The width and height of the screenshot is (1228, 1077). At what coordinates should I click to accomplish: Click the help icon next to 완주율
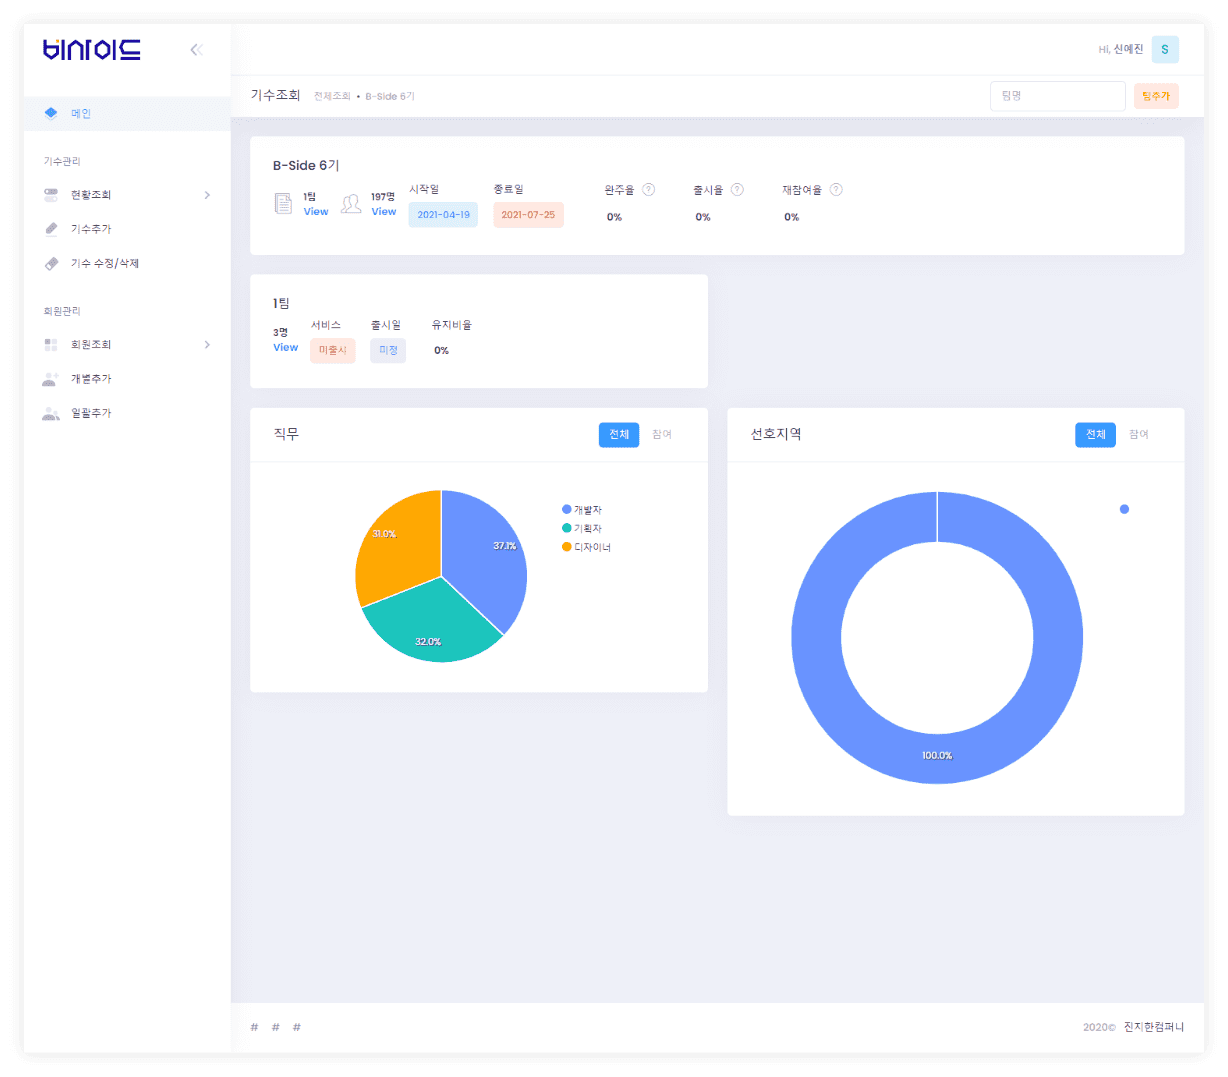point(648,190)
